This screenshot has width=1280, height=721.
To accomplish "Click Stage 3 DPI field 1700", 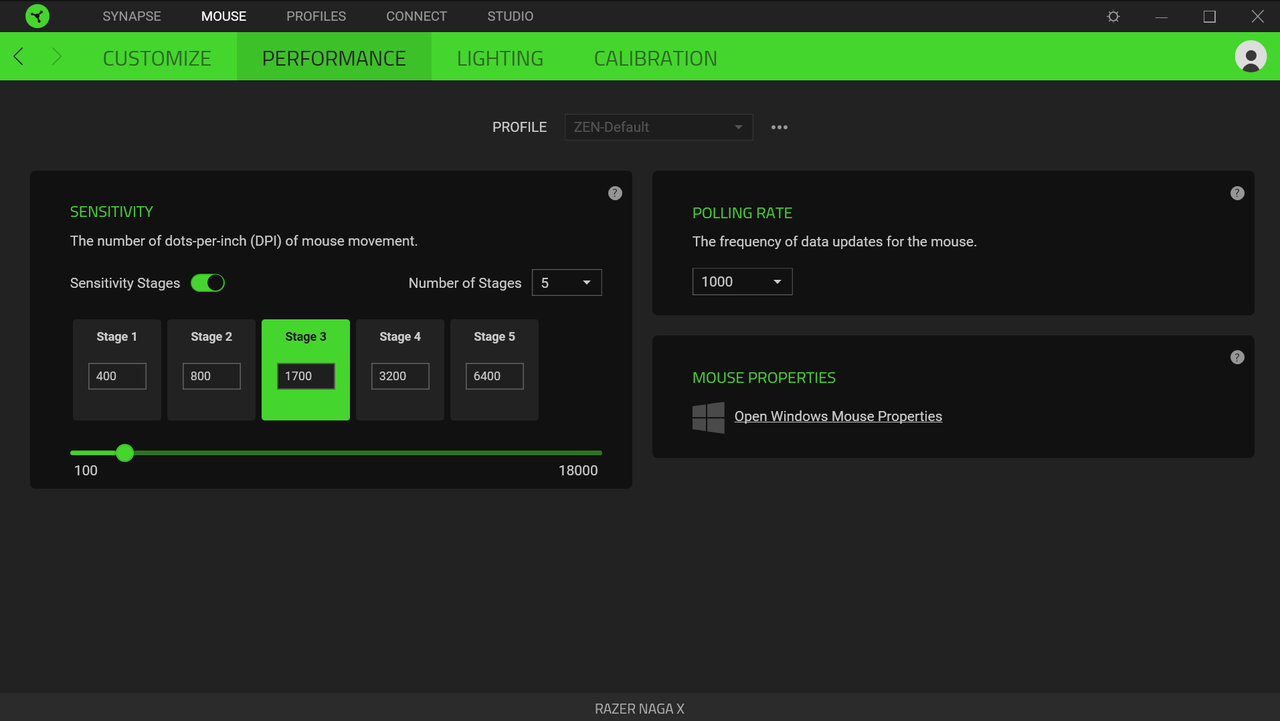I will coord(306,376).
